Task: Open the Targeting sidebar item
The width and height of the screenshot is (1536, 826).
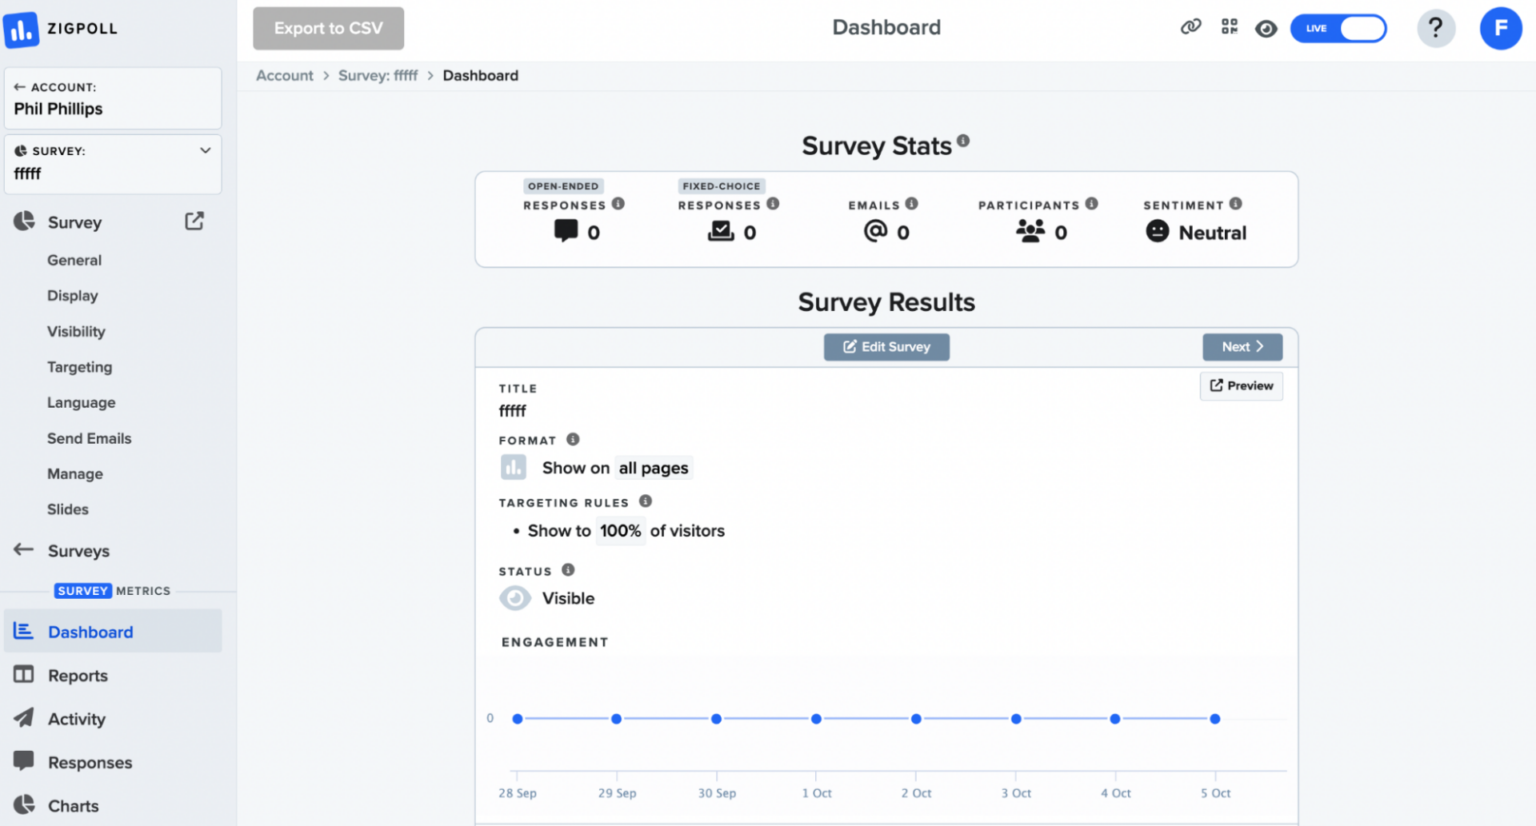Action: coord(79,367)
